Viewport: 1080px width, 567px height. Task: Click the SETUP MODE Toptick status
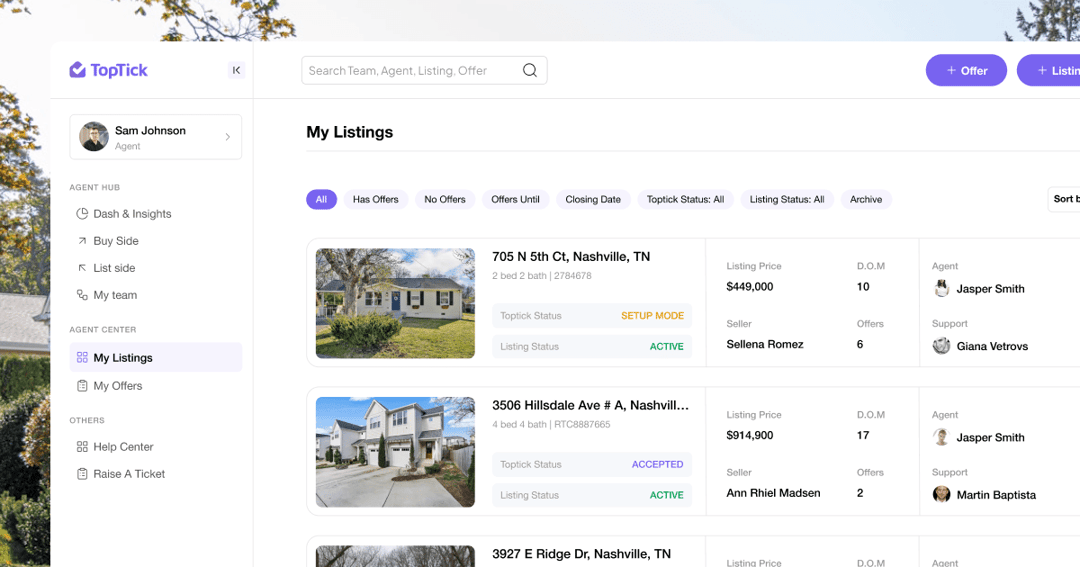click(652, 316)
